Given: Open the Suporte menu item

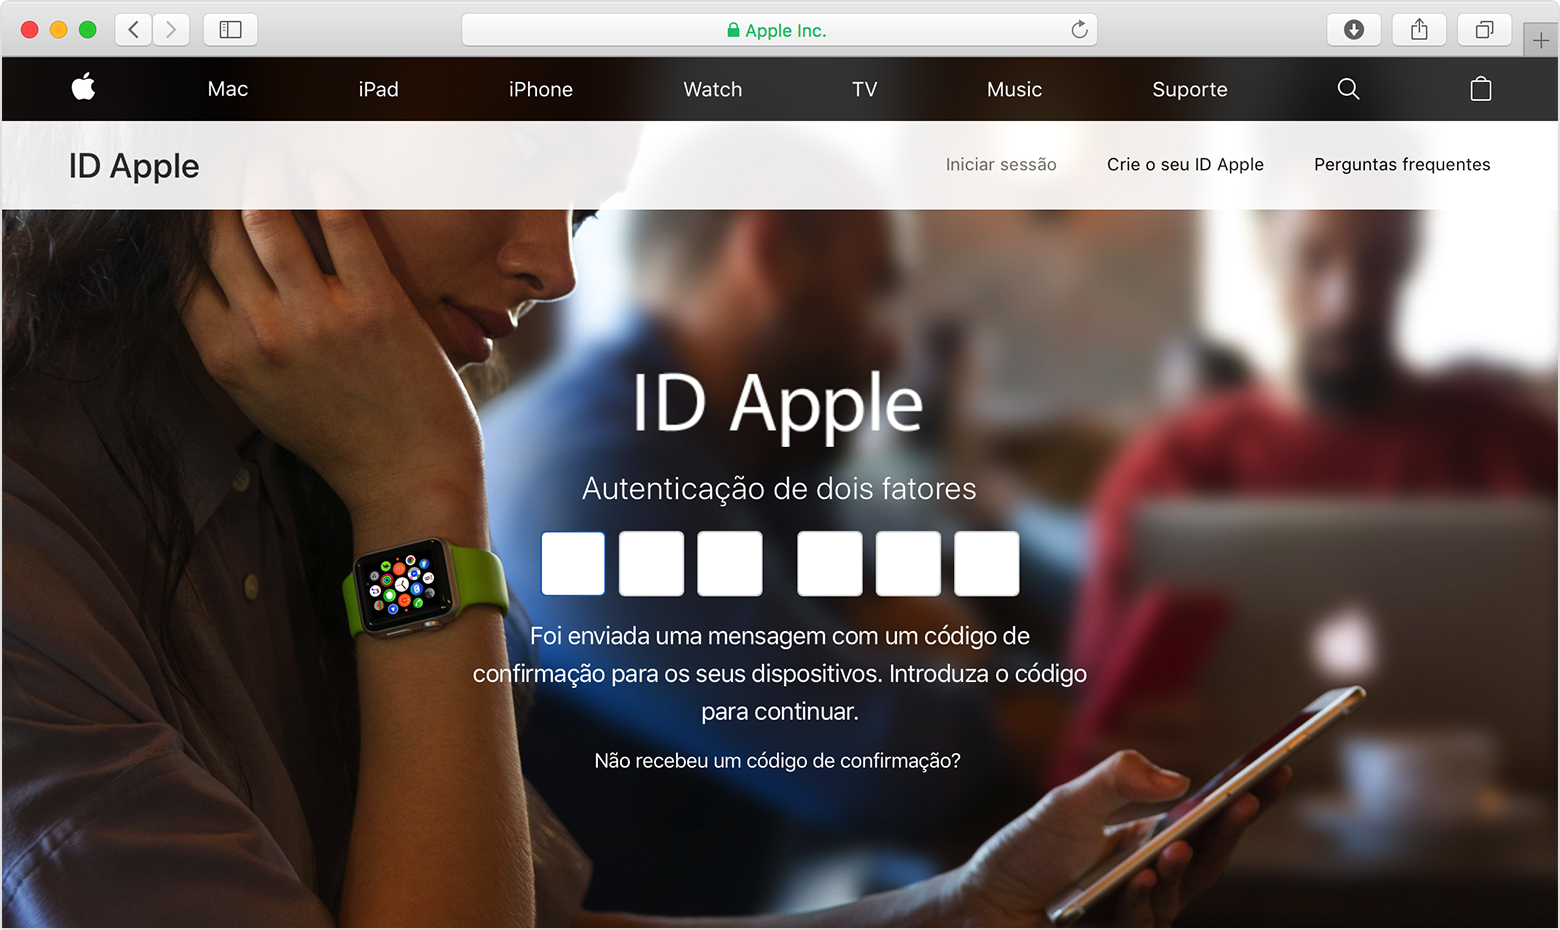Looking at the screenshot, I should click(x=1190, y=89).
